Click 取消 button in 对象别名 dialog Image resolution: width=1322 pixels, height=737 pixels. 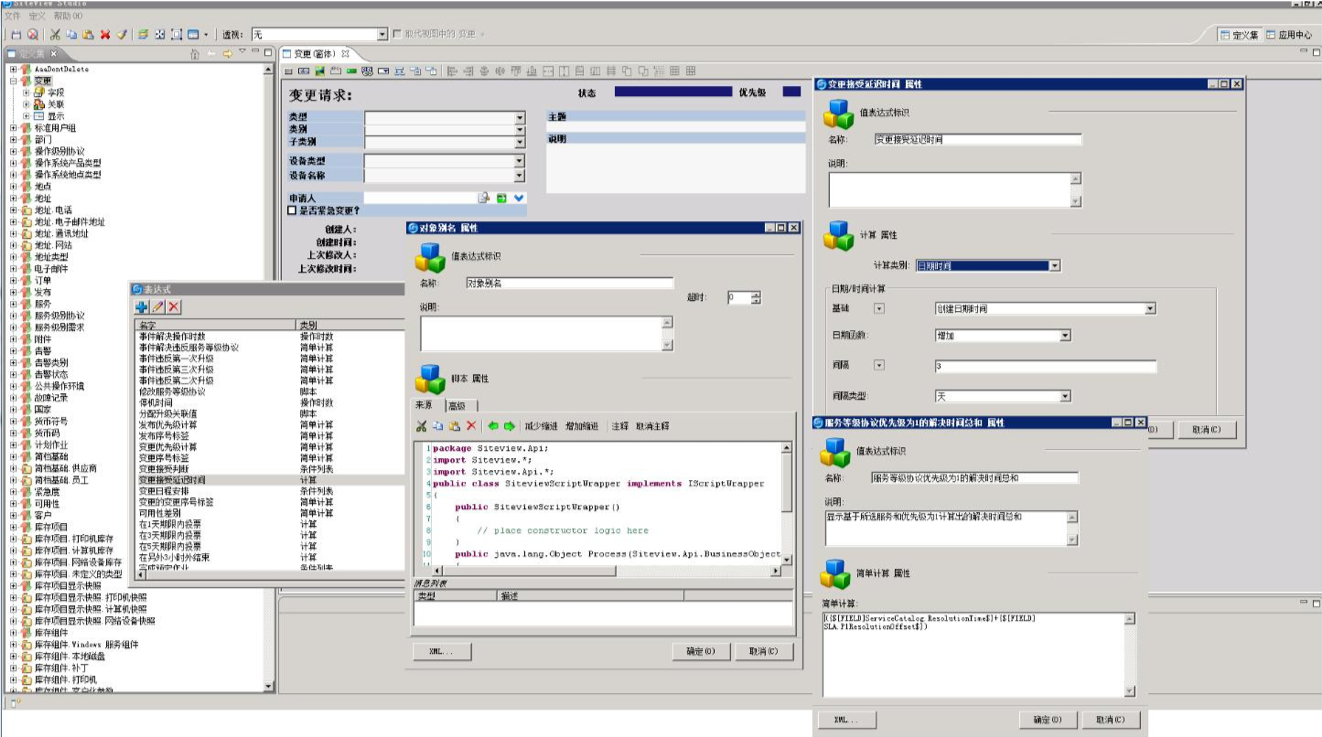pyautogui.click(x=762, y=652)
